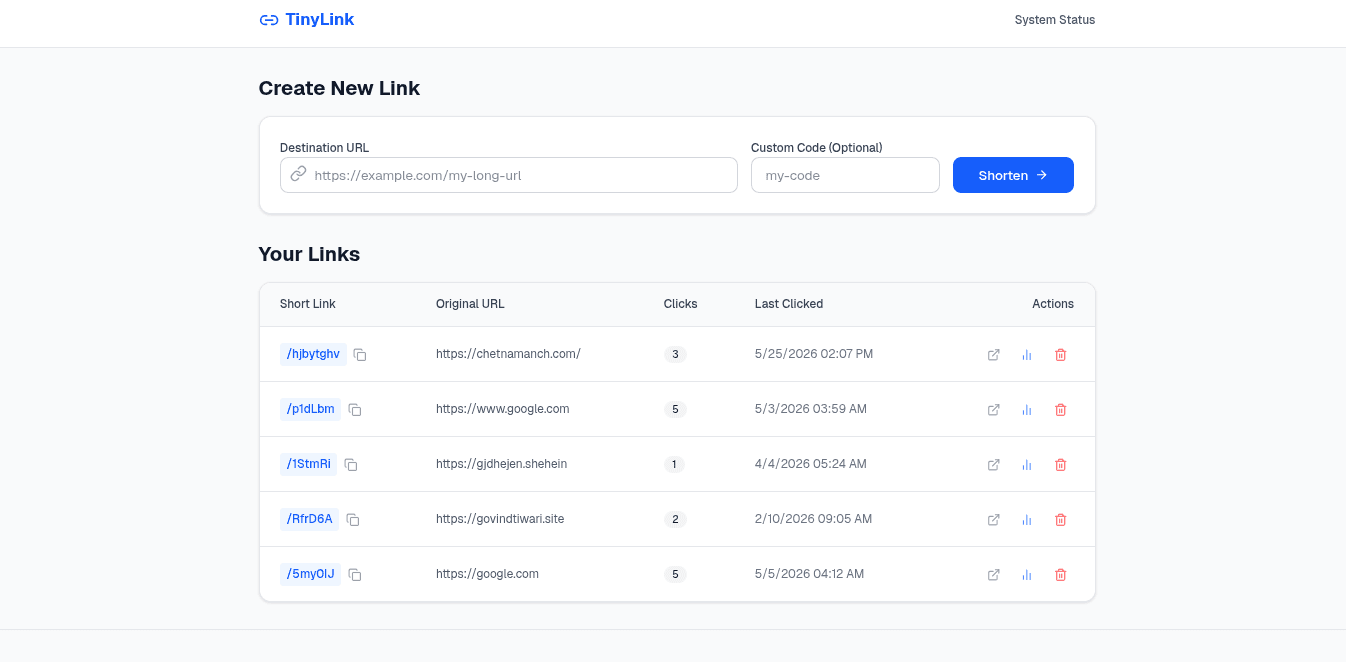The image size is (1346, 662).
Task: Focus the Custom Code input
Action: tap(845, 175)
